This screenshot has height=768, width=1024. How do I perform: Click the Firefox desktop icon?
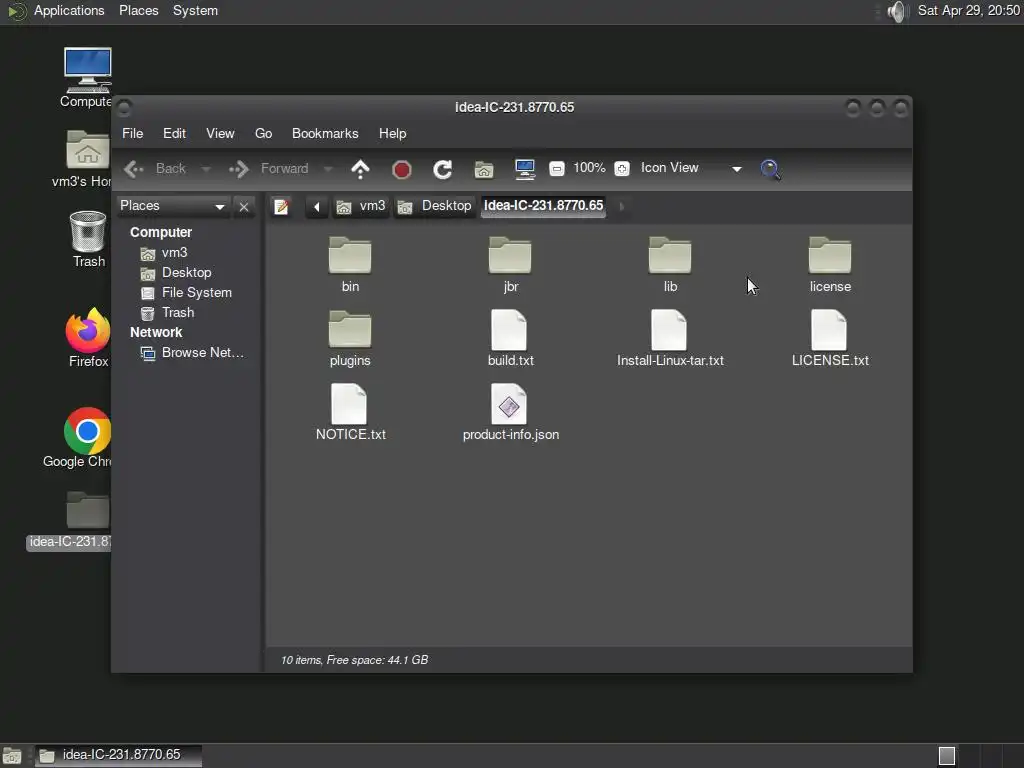tap(88, 338)
